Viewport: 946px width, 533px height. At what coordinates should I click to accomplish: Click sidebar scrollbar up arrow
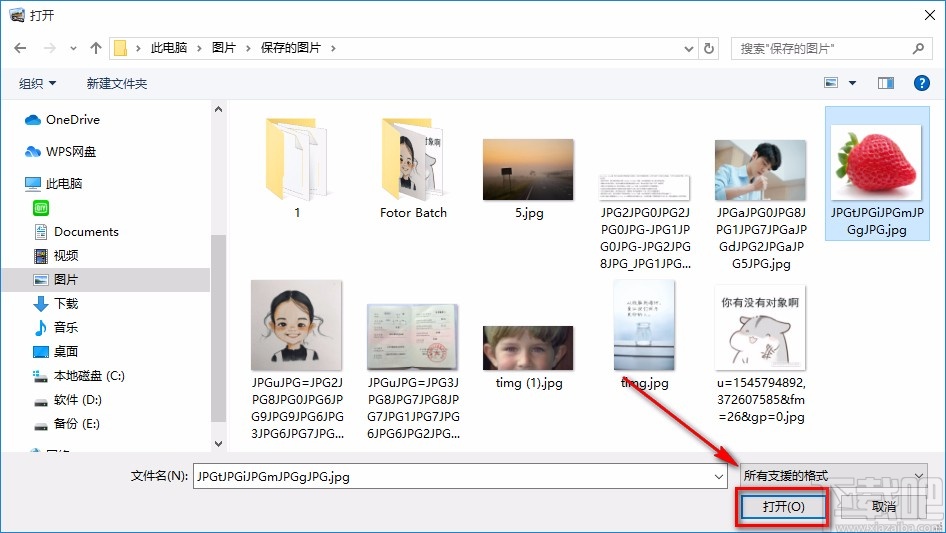[218, 109]
